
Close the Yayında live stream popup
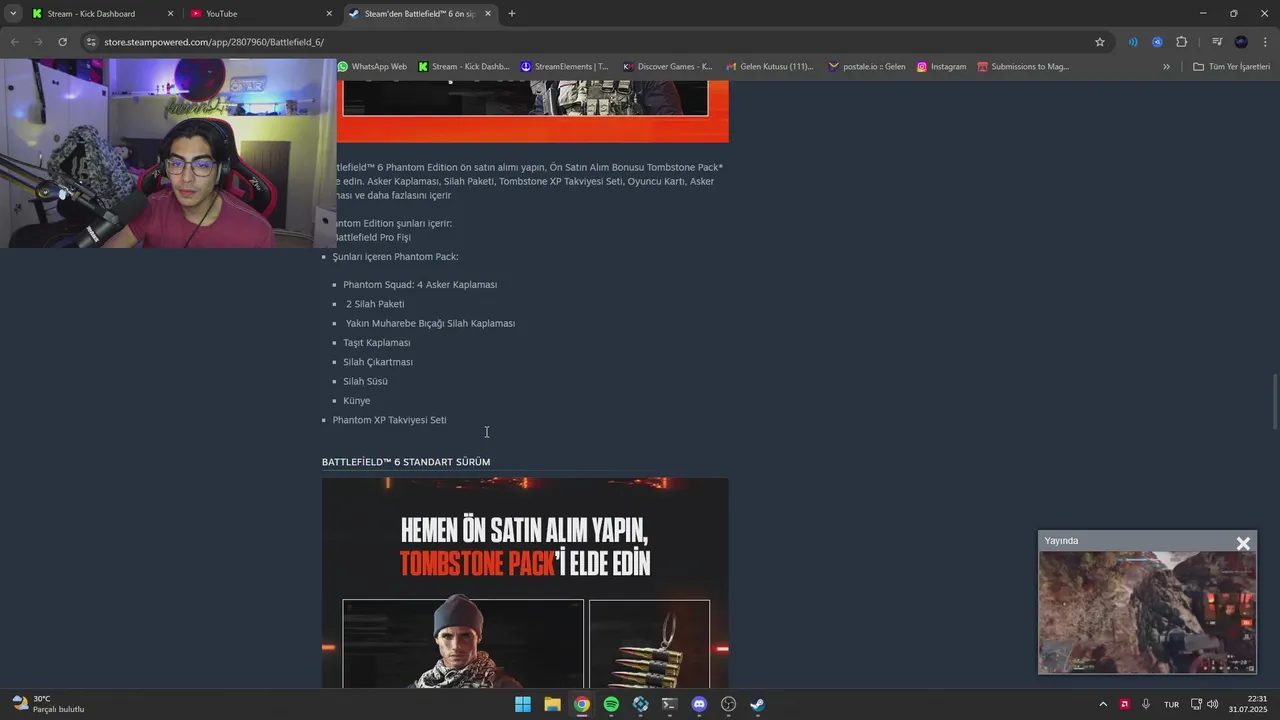pos(1243,543)
